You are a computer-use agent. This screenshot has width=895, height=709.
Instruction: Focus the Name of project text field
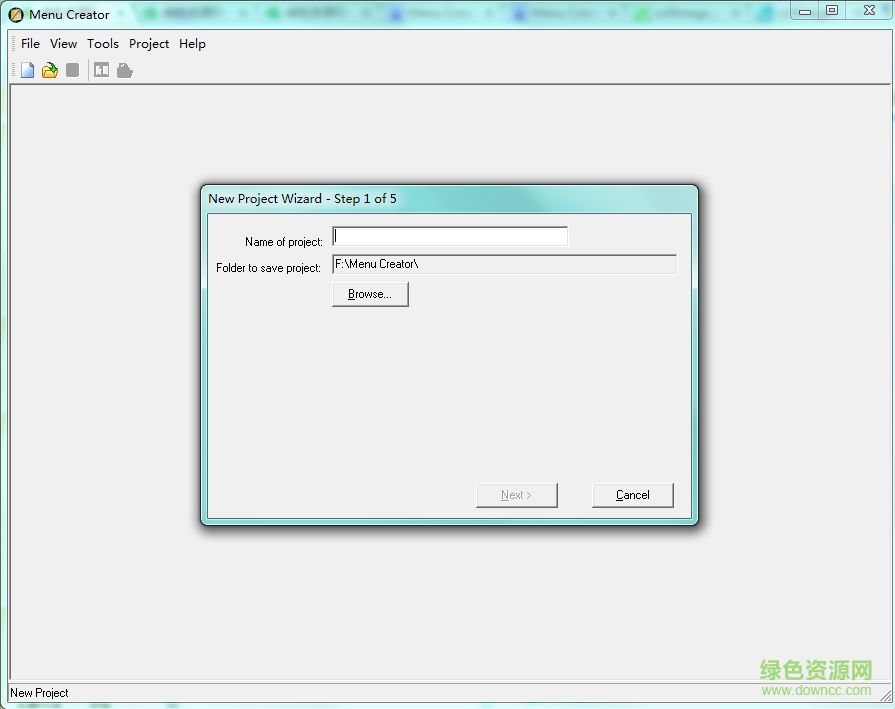(450, 237)
